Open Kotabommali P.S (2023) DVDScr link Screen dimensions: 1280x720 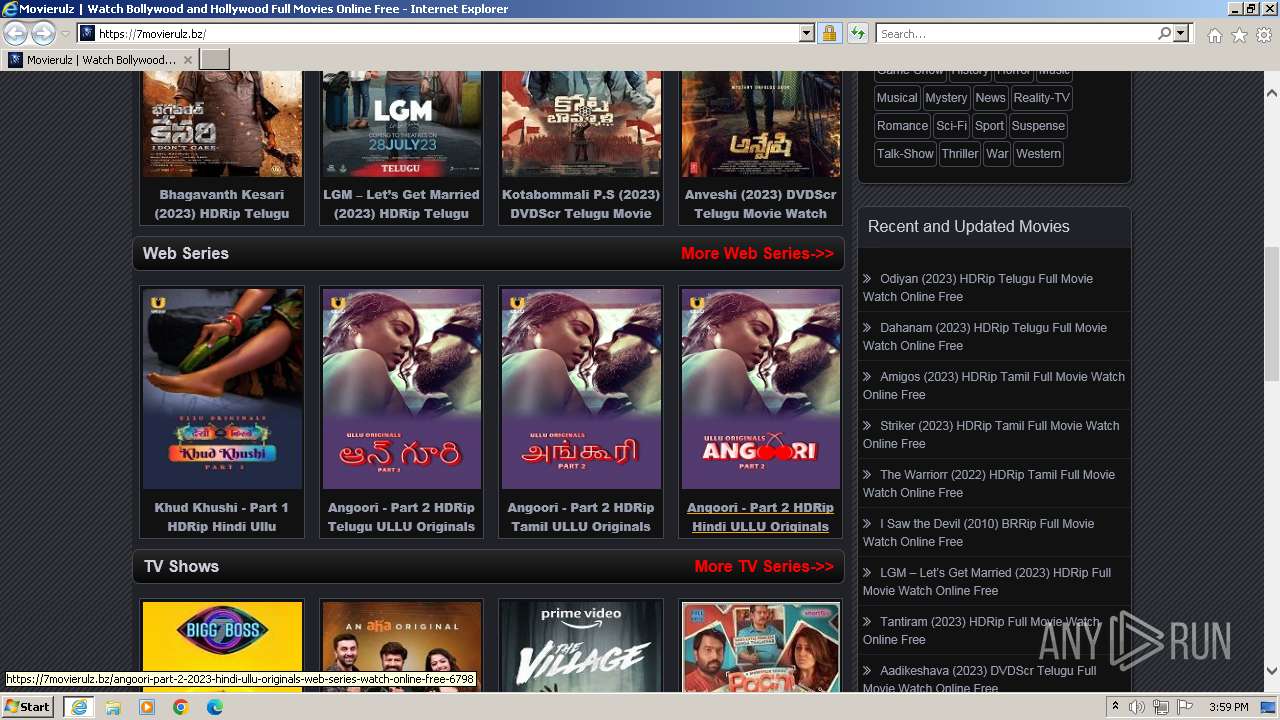[x=581, y=204]
